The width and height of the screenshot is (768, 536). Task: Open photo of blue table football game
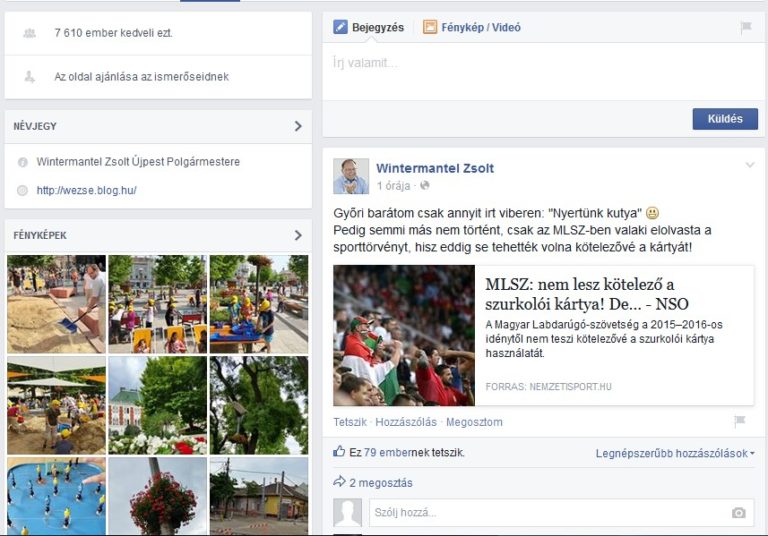(56, 496)
